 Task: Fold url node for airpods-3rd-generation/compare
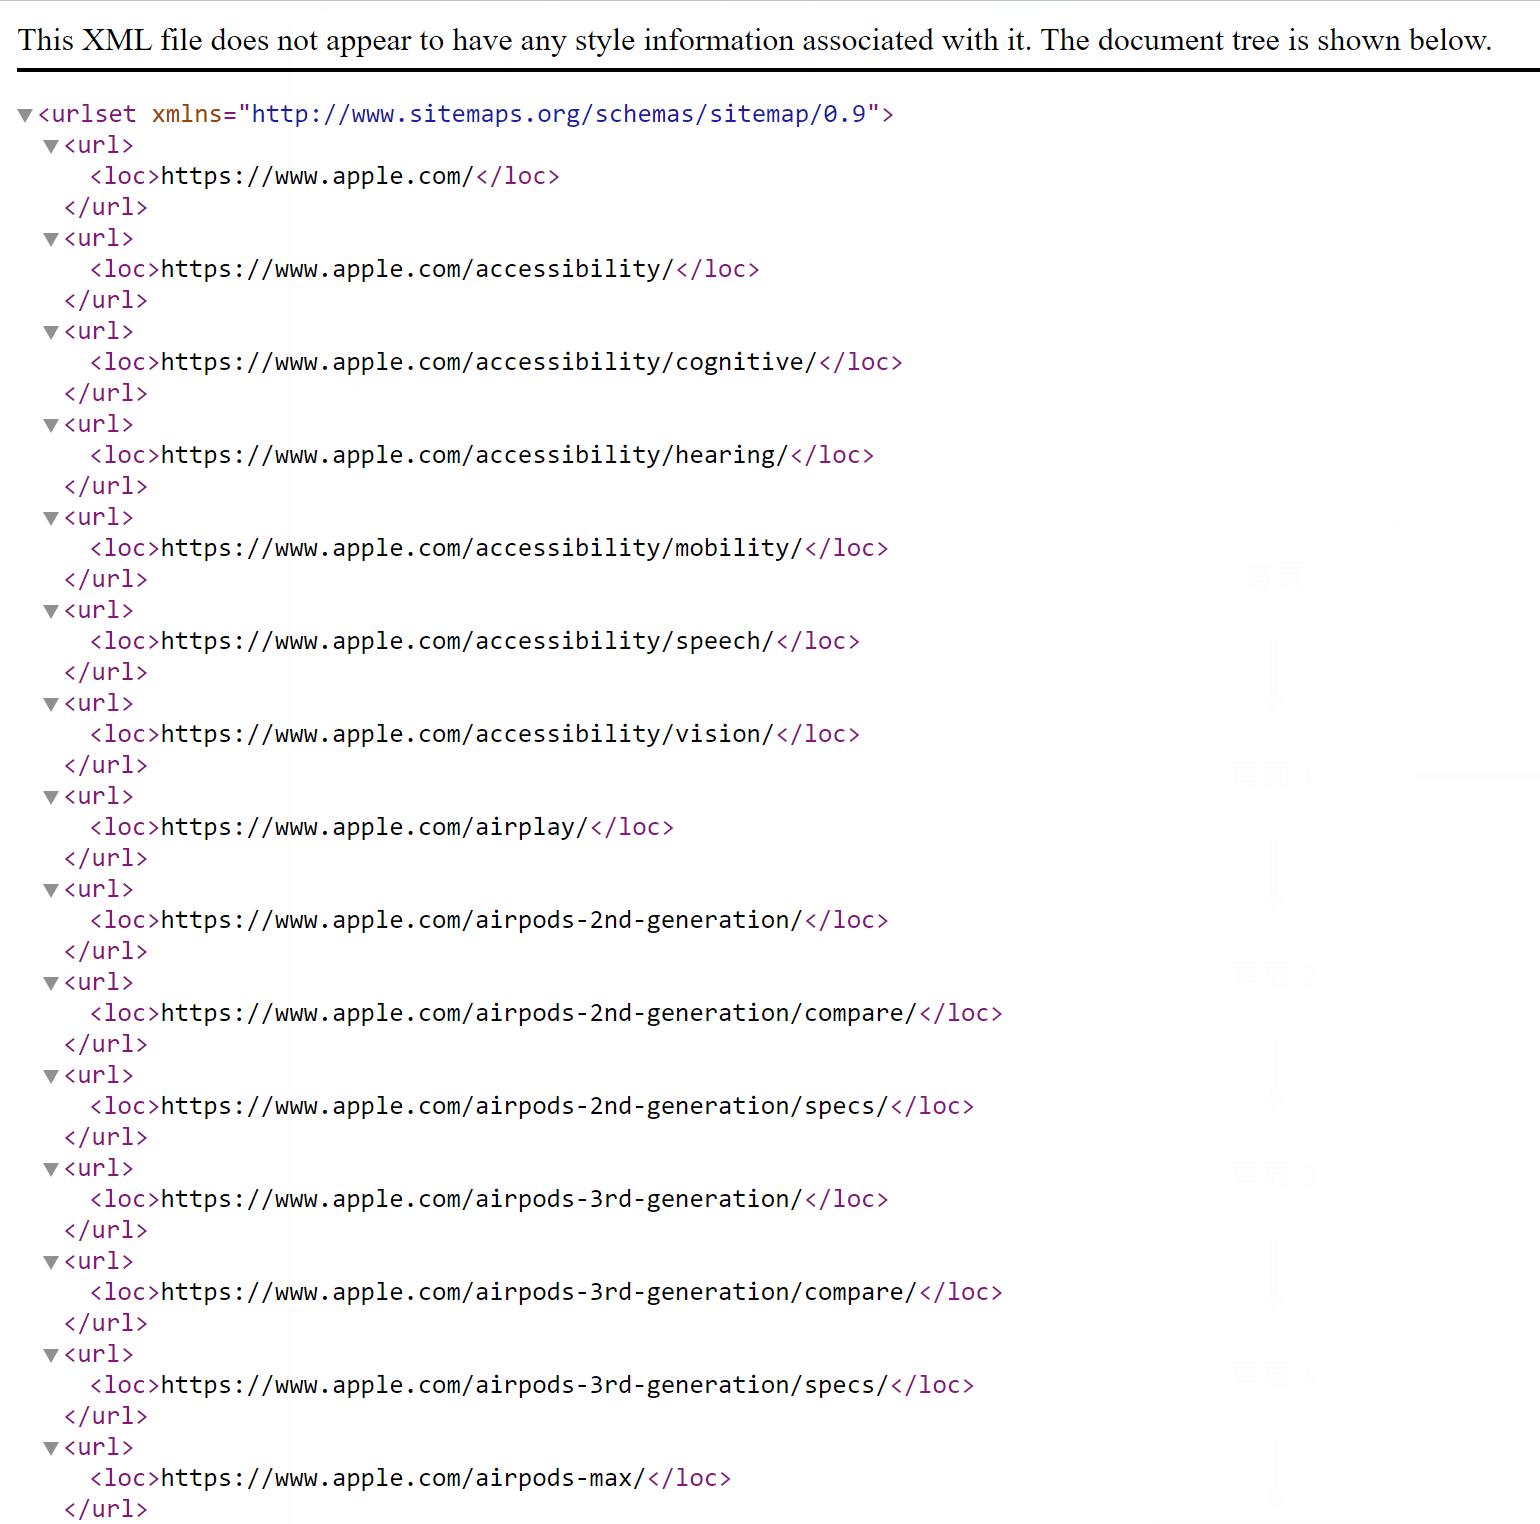[x=51, y=1263]
